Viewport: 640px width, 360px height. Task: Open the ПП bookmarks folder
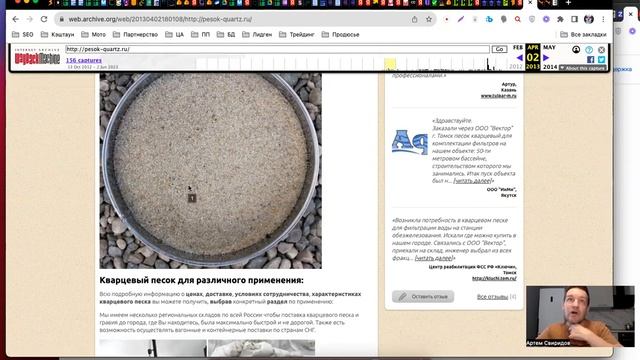(200, 35)
